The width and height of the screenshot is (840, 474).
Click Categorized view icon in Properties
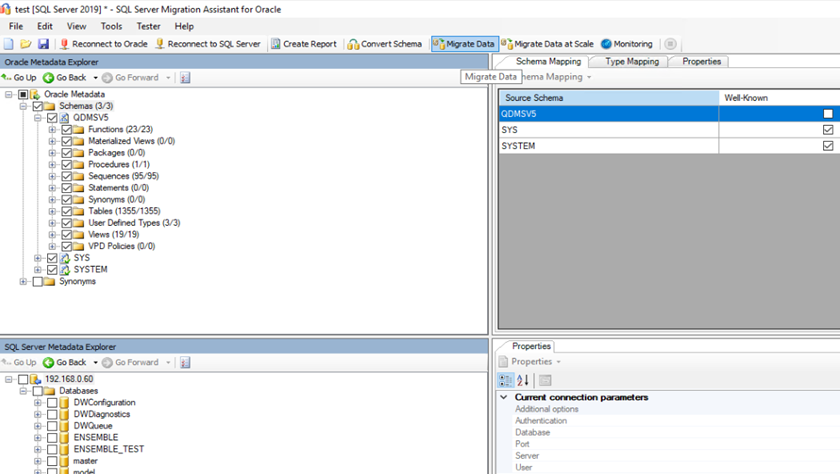[x=505, y=380]
